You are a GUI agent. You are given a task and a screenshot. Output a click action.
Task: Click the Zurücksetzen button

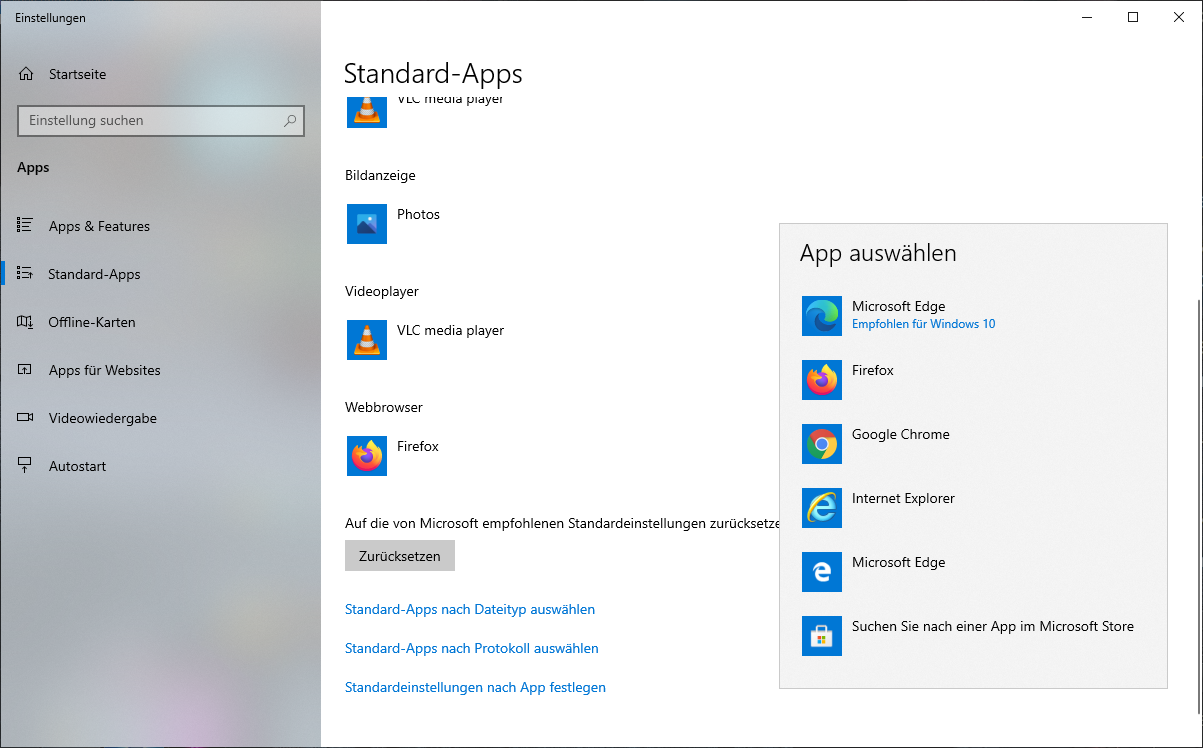[x=400, y=556]
